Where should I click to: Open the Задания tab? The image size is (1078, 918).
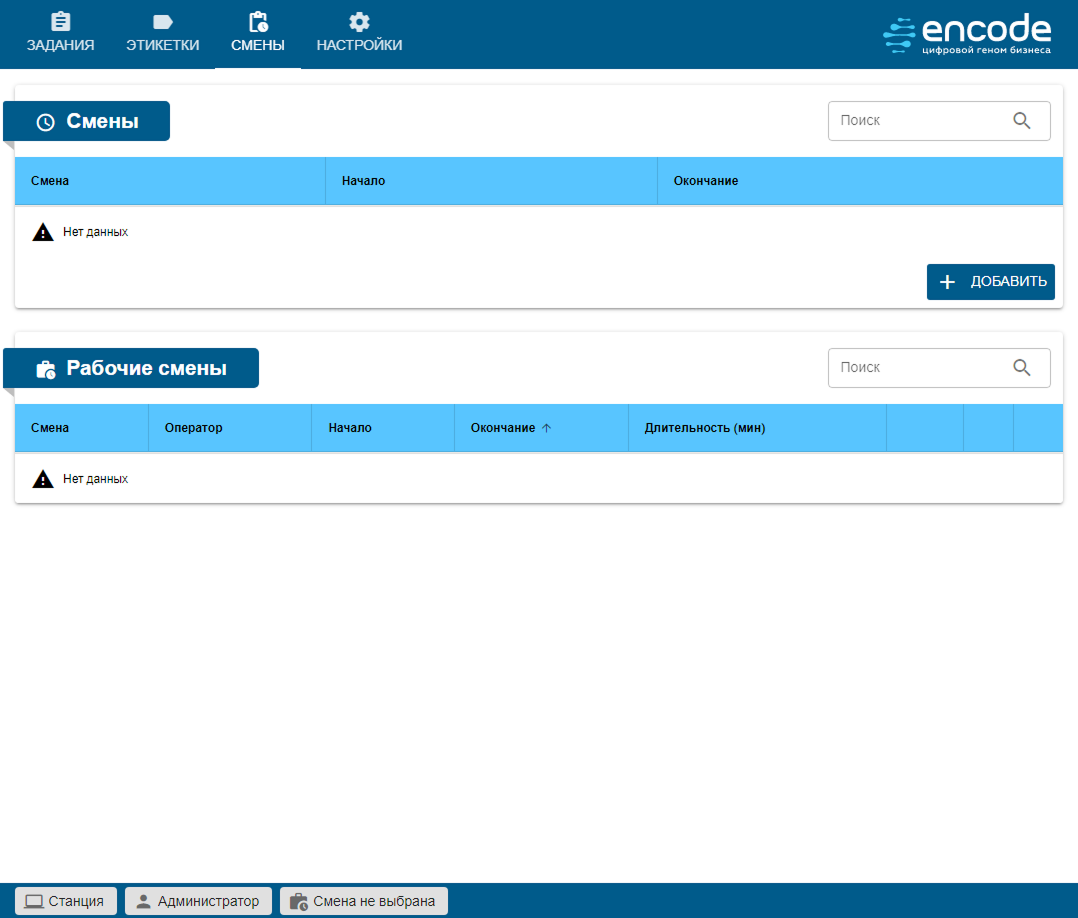pos(60,34)
